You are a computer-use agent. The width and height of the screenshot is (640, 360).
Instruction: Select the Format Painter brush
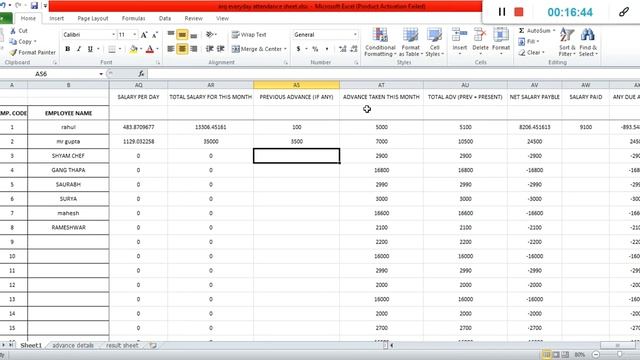pyautogui.click(x=13, y=52)
